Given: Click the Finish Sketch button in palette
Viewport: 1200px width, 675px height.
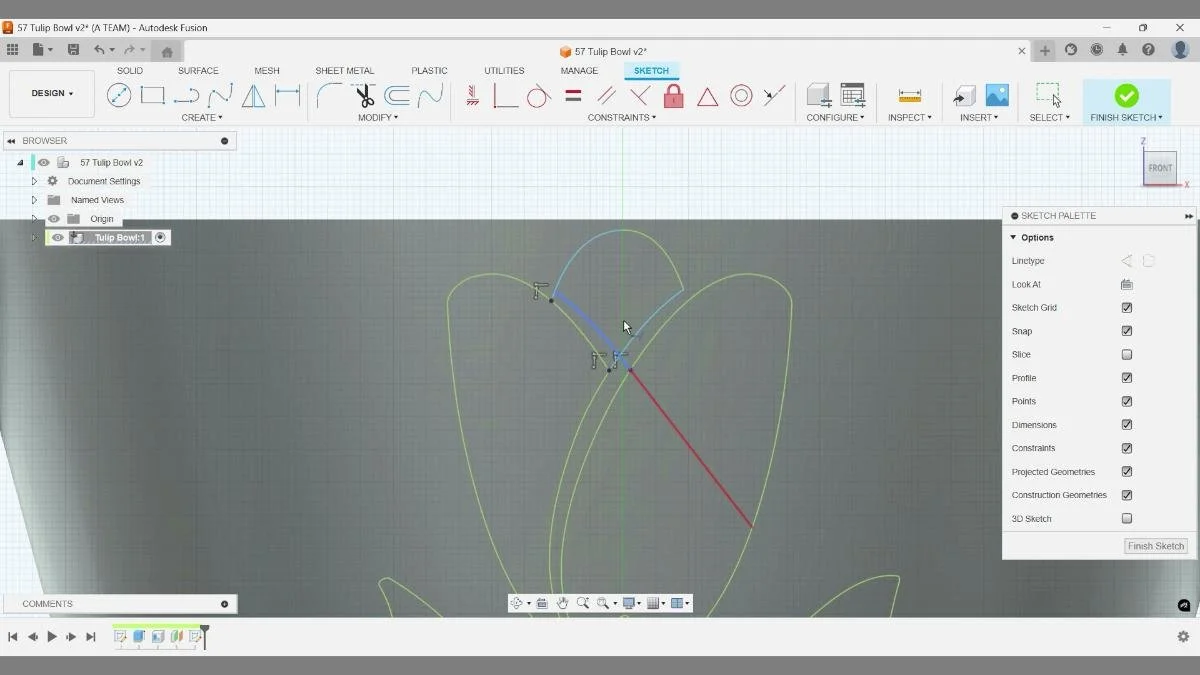Looking at the screenshot, I should (1155, 546).
